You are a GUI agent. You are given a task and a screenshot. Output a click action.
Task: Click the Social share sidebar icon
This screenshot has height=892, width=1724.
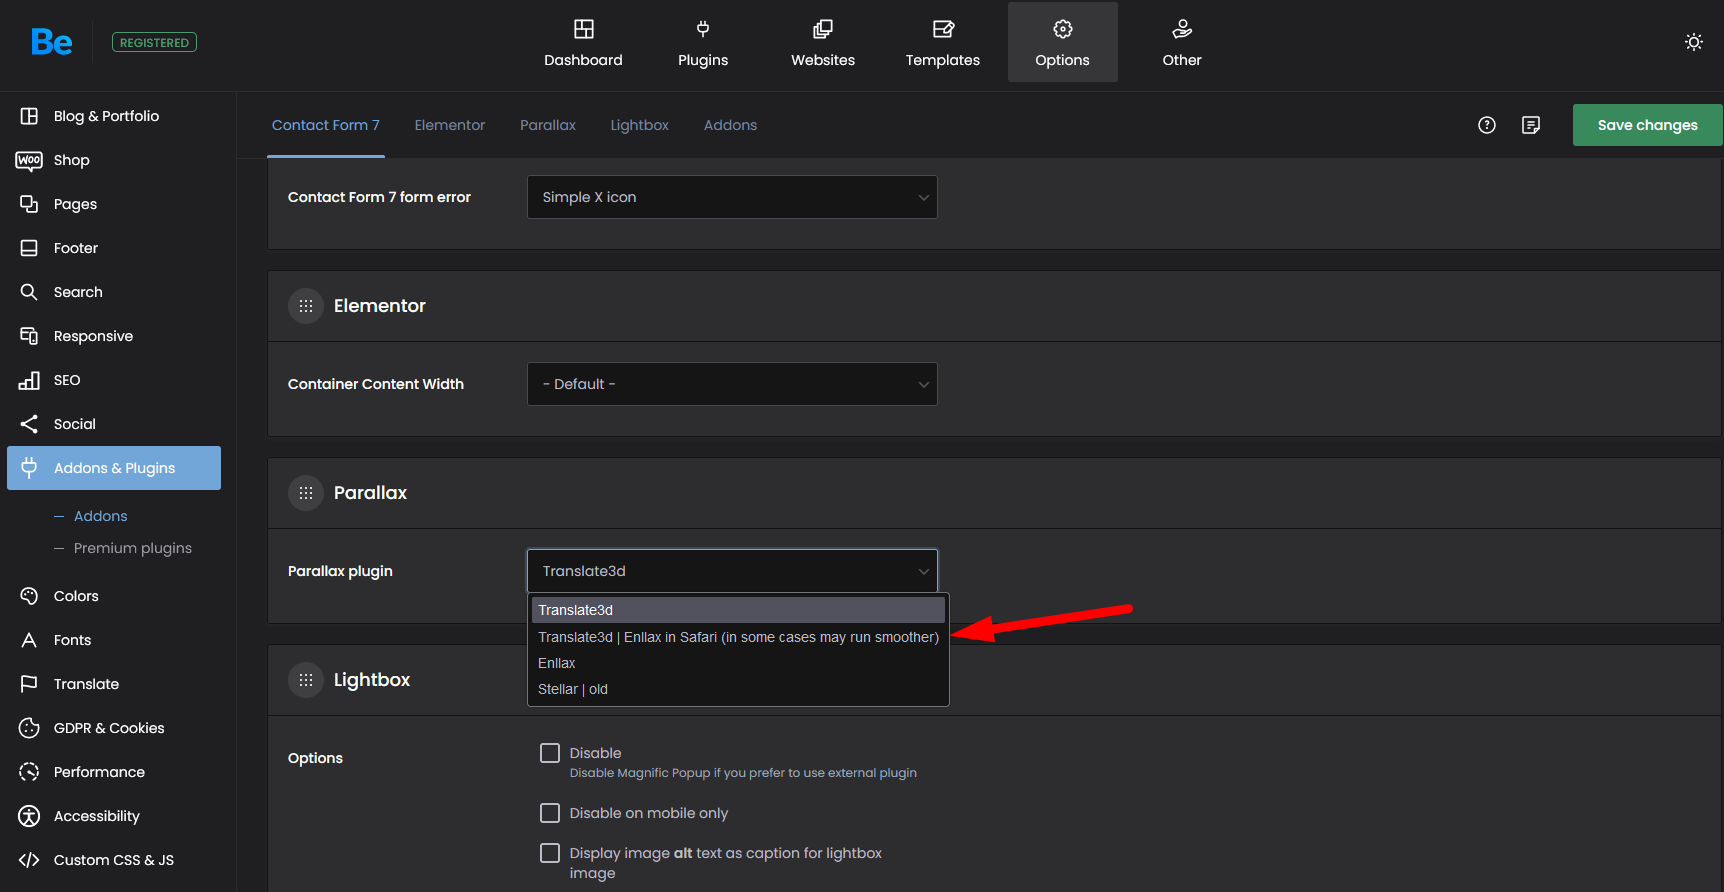[x=29, y=424]
